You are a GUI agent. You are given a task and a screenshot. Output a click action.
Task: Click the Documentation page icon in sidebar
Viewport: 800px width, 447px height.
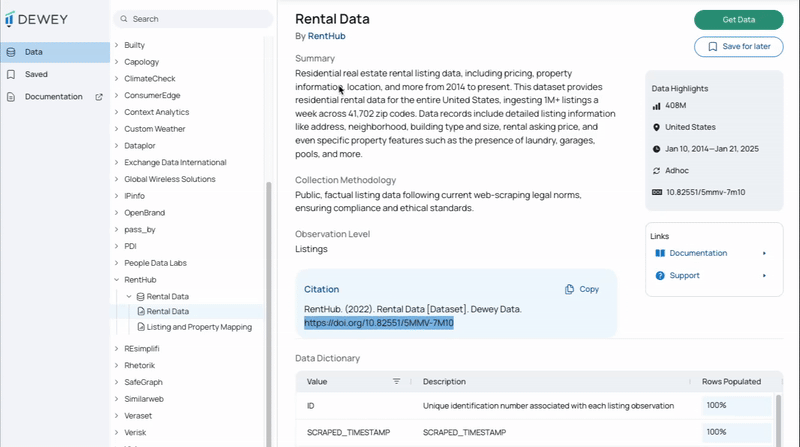click(x=11, y=97)
